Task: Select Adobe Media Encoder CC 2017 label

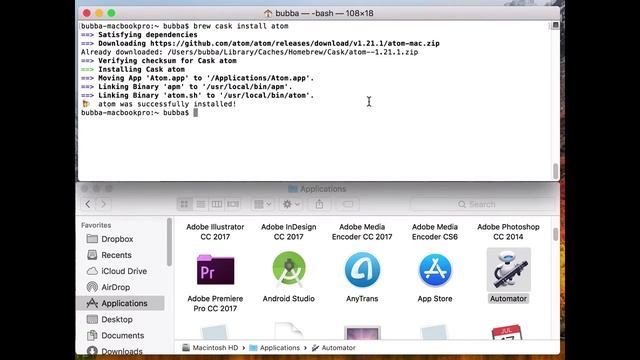Action: [x=362, y=232]
